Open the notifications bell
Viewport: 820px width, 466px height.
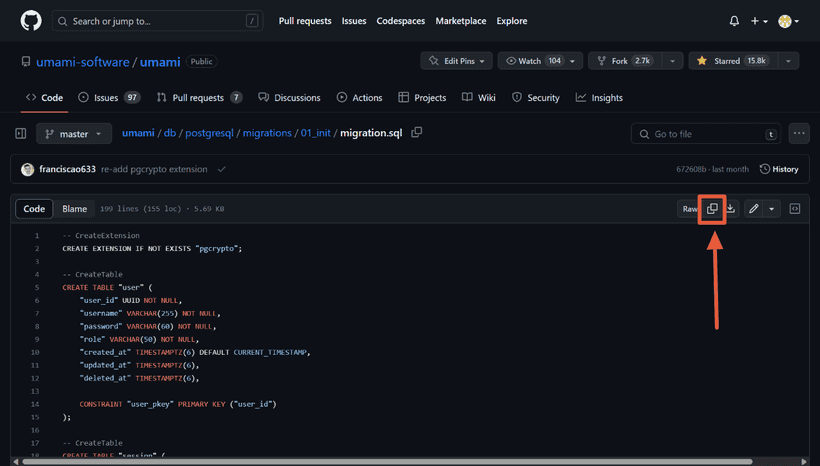[734, 21]
